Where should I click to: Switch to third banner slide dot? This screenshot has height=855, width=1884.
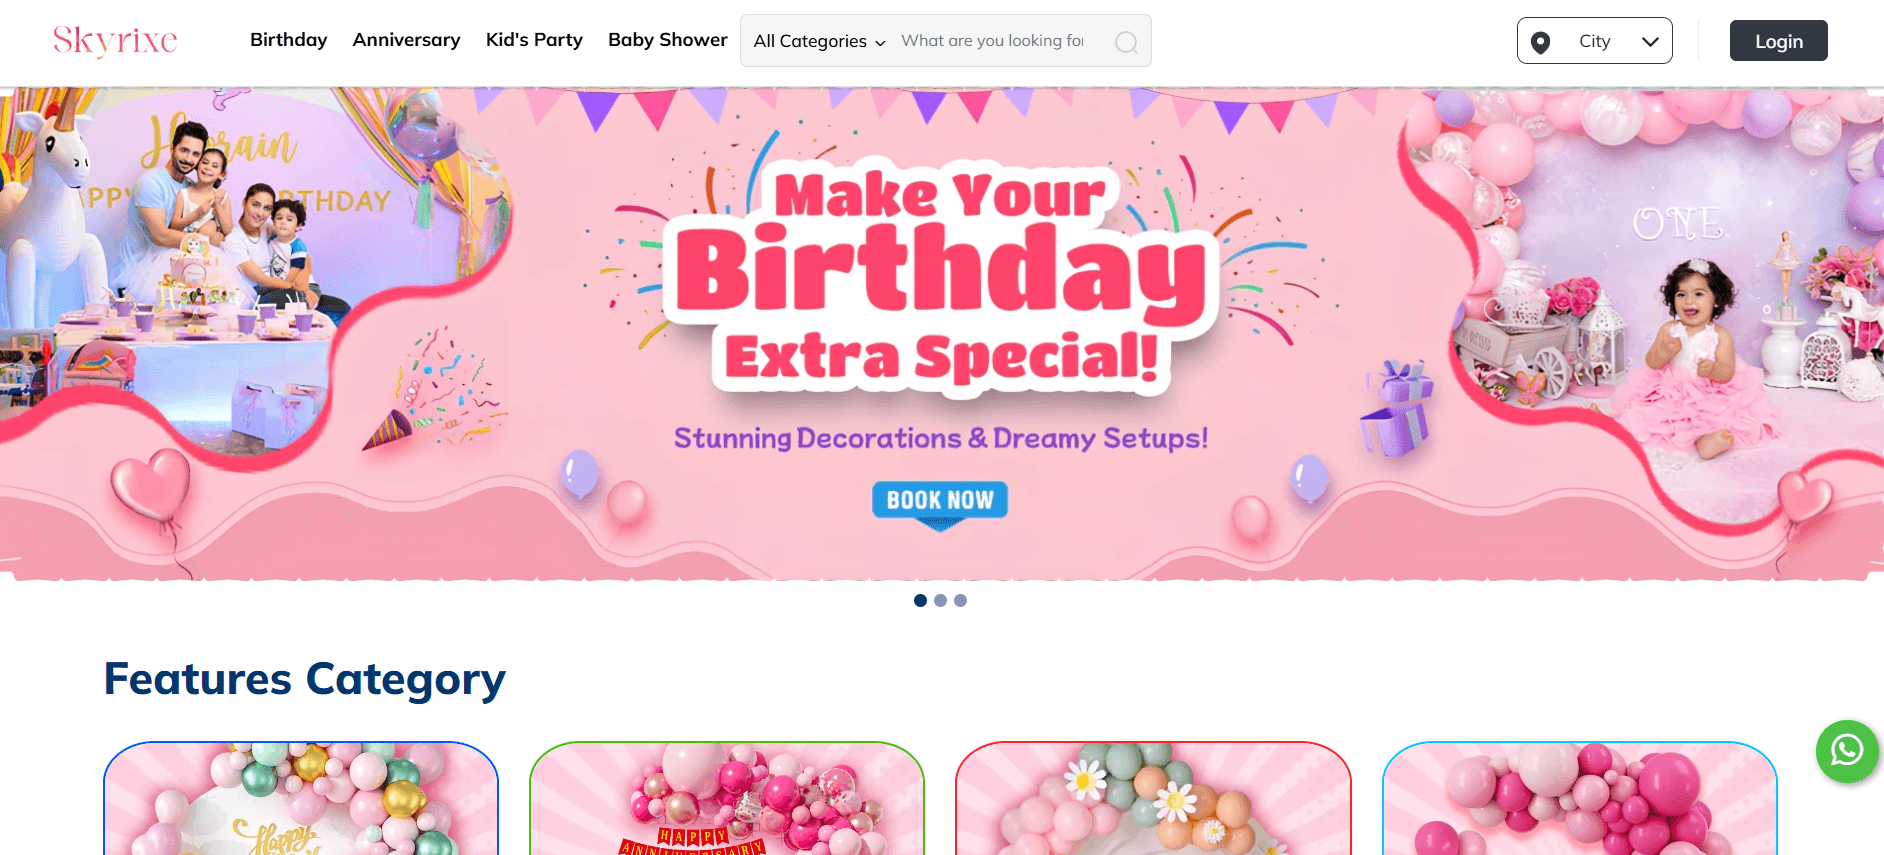[x=960, y=600]
